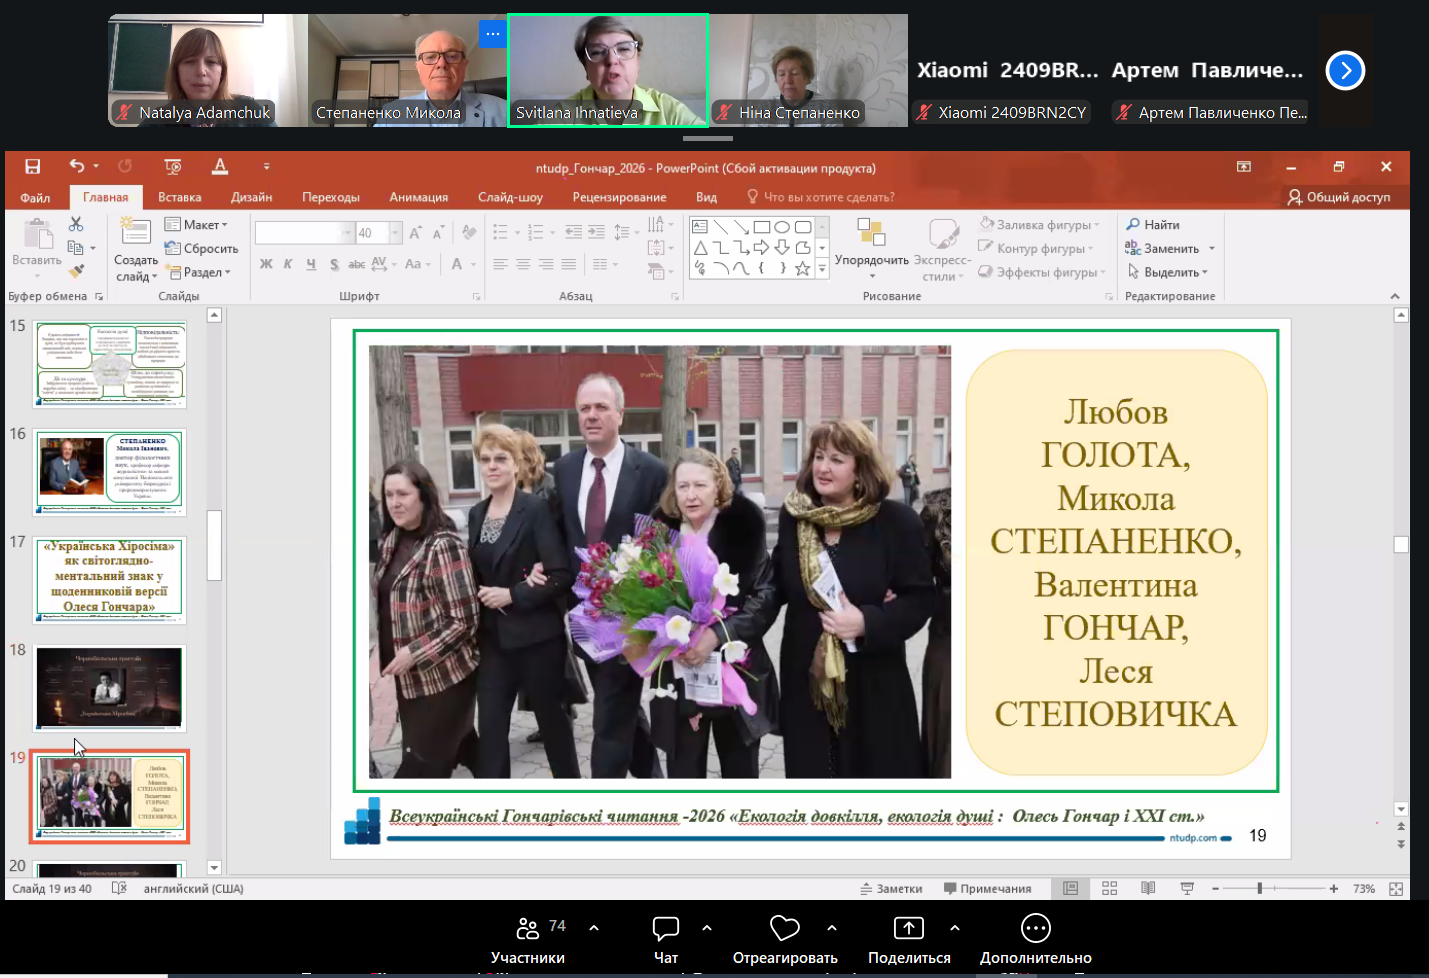Image resolution: width=1429 pixels, height=978 pixels.
Task: Click the Save icon in title bar
Action: [33, 167]
